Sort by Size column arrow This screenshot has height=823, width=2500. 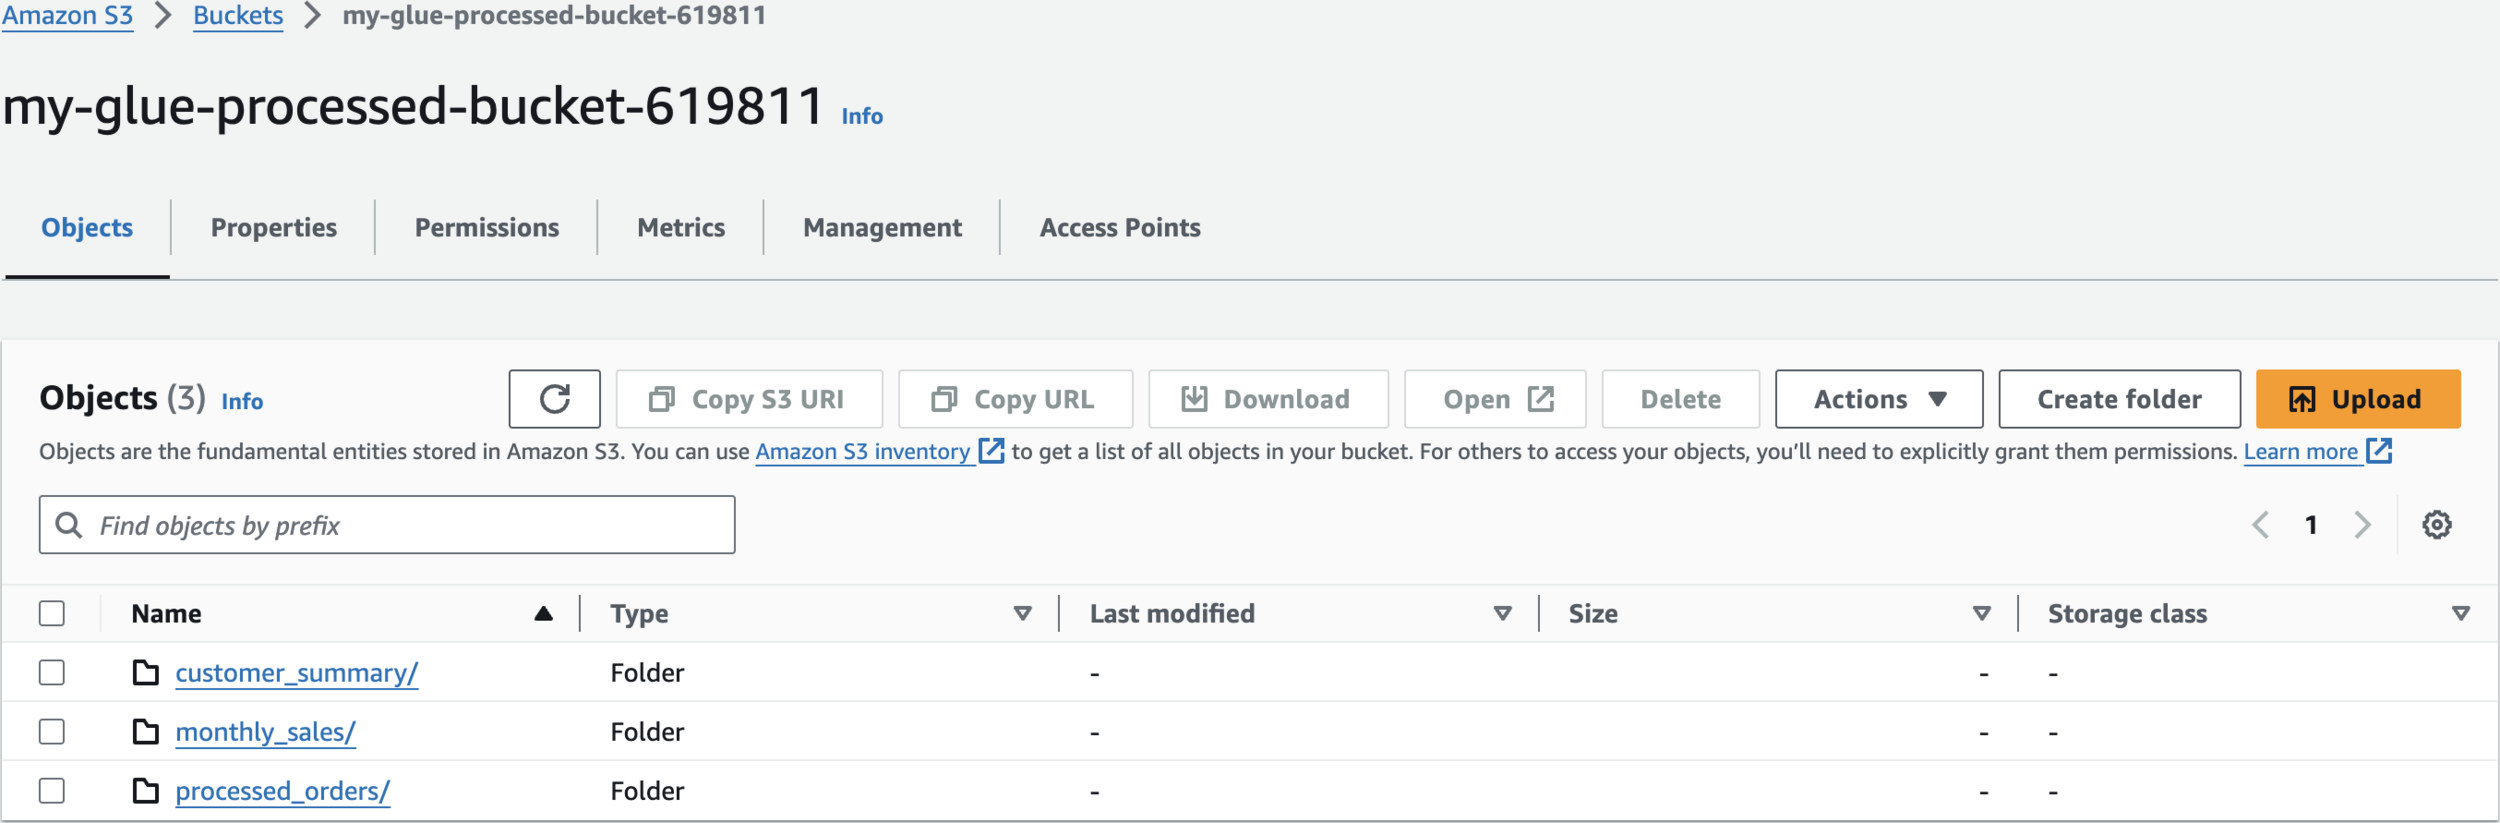coord(1981,614)
